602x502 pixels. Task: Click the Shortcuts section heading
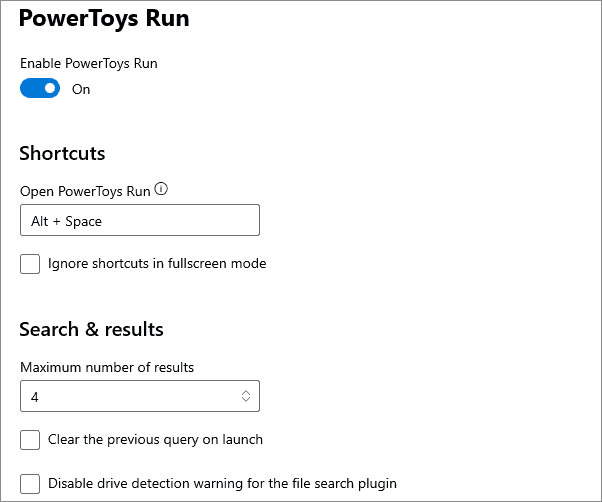click(62, 153)
